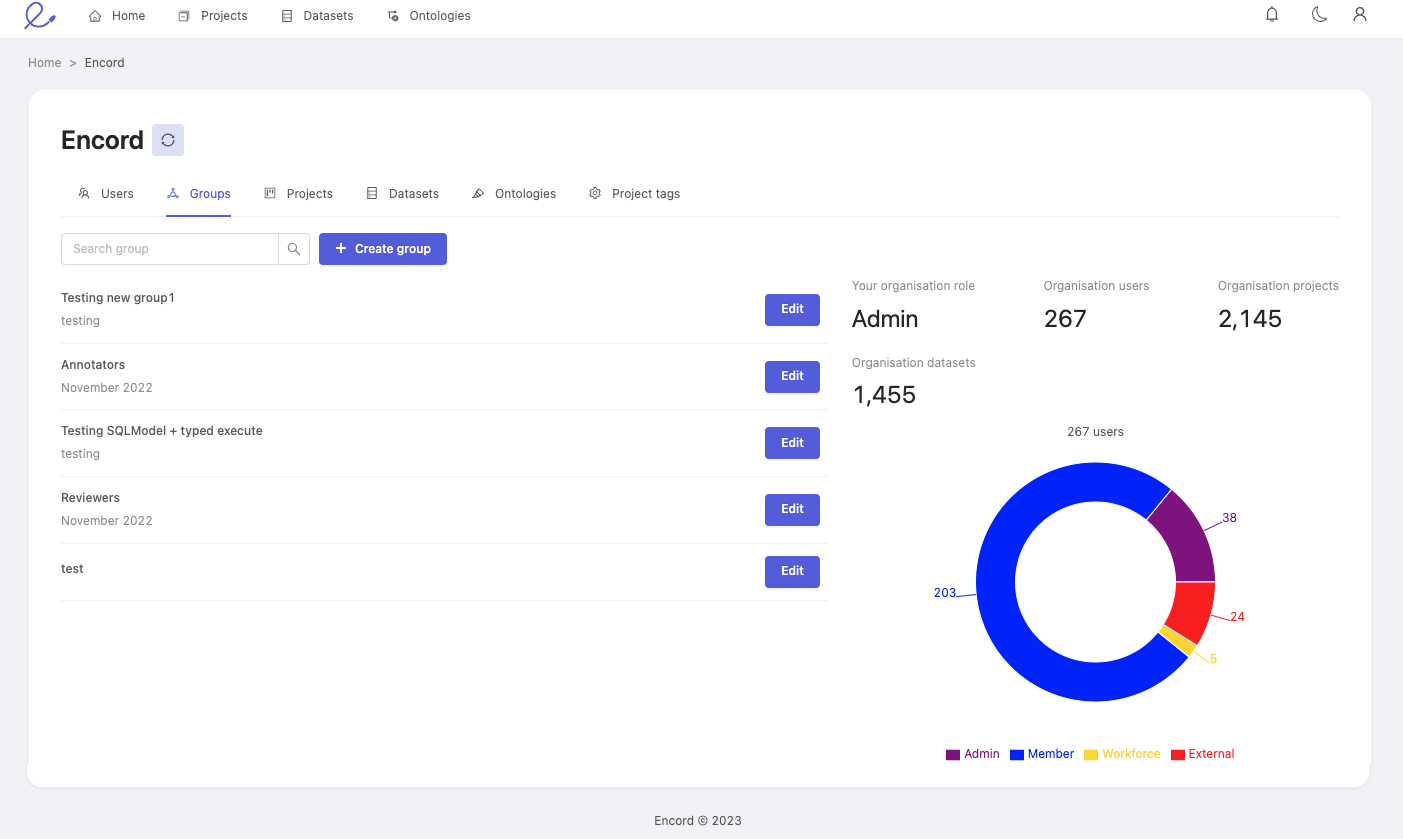
Task: Click the purple Admin donut segment
Action: click(1185, 540)
